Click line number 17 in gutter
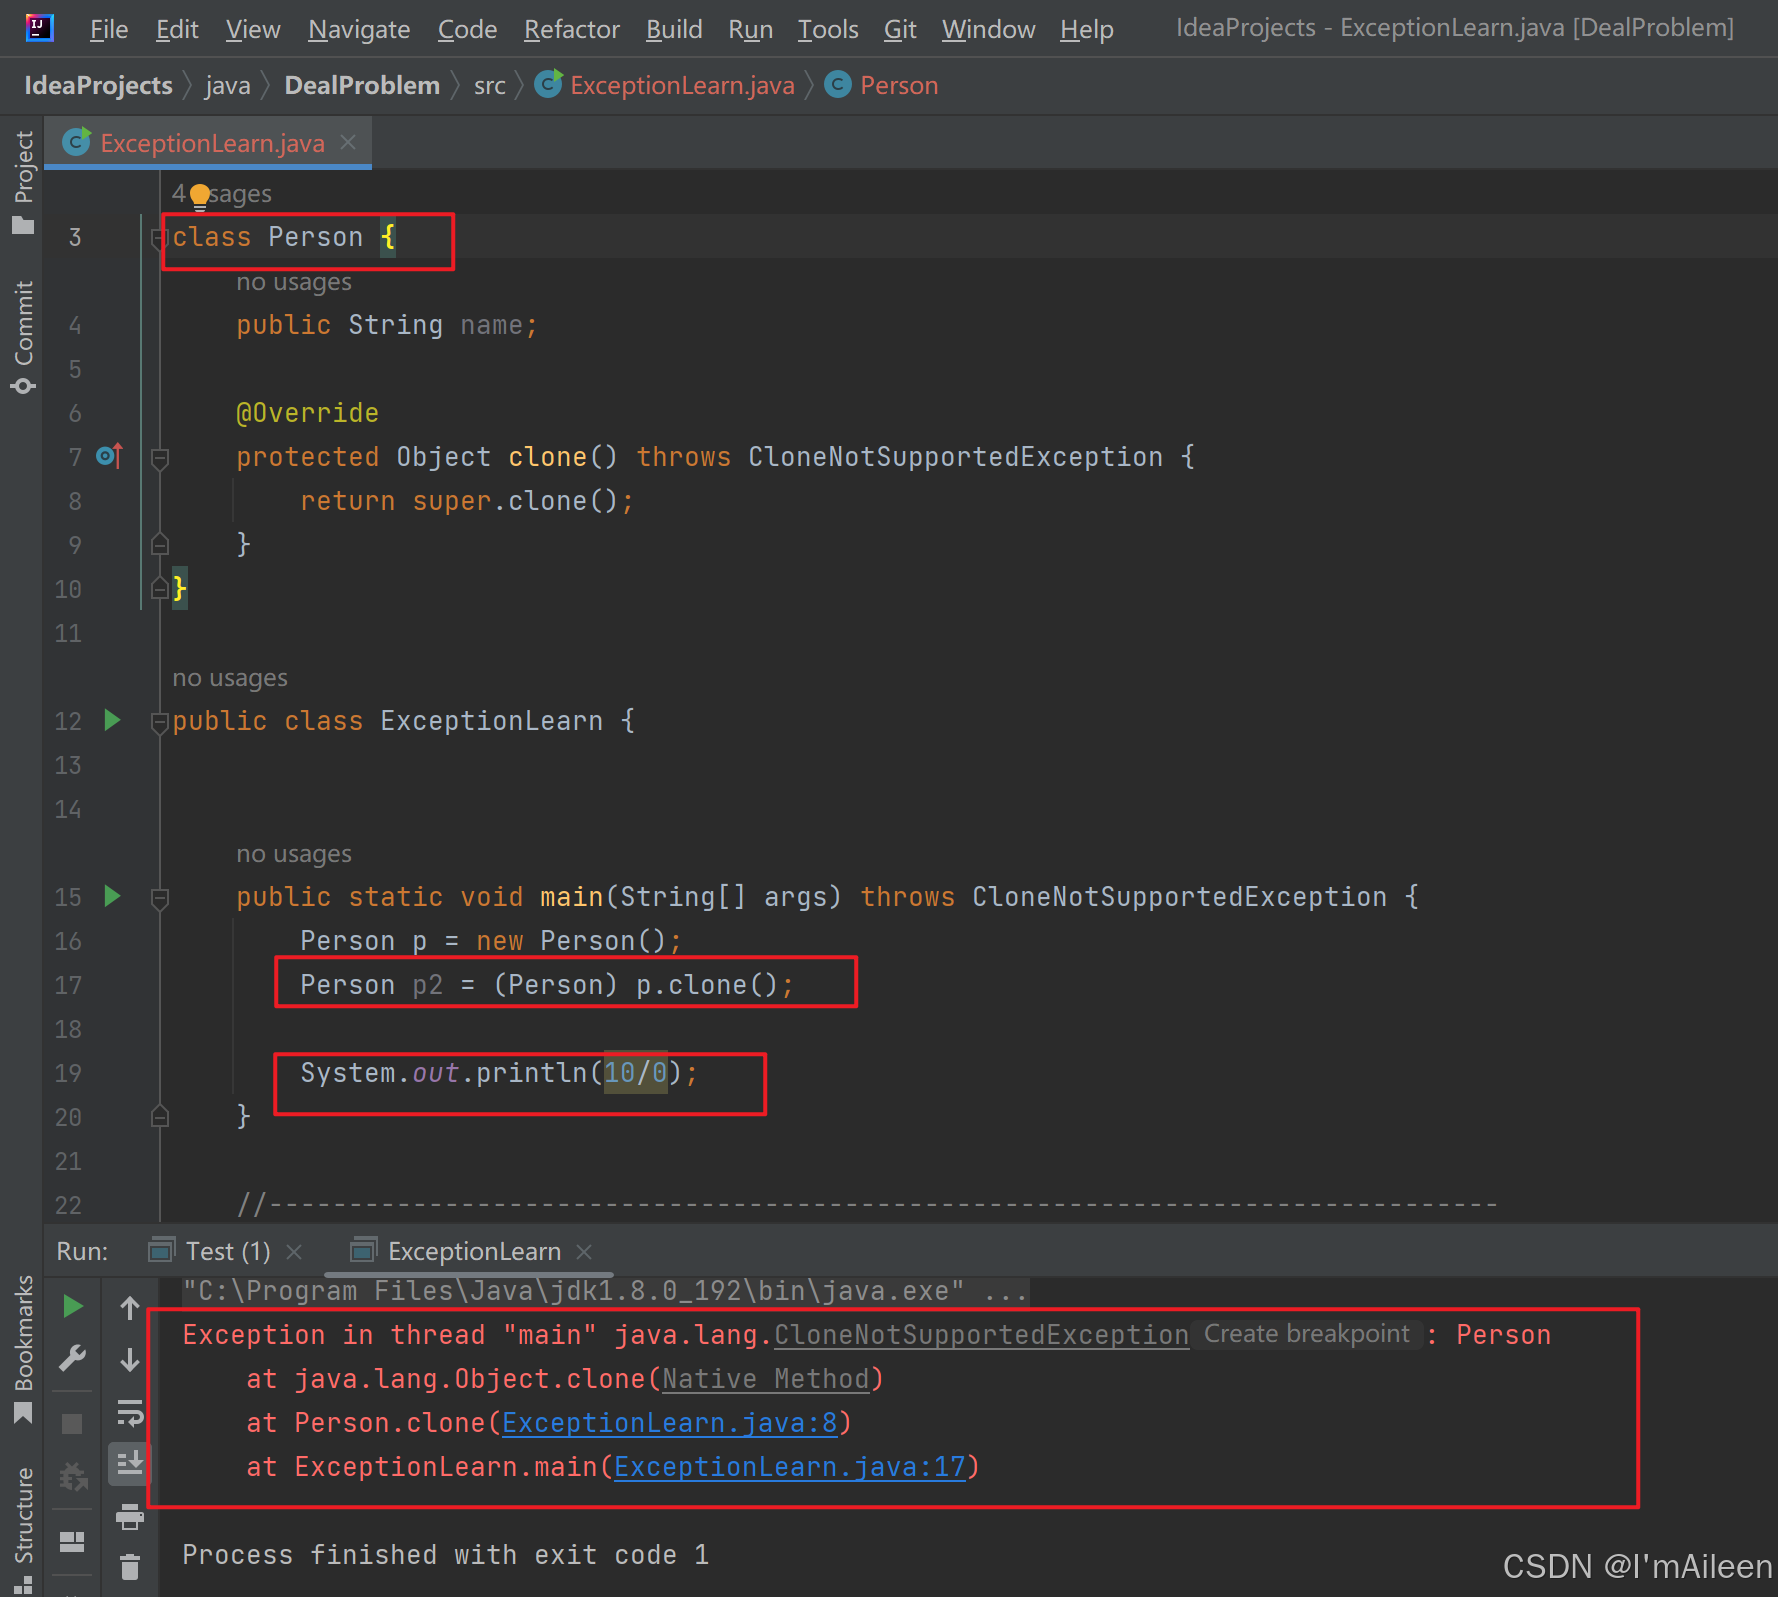Viewport: 1778px width, 1597px height. point(68,985)
